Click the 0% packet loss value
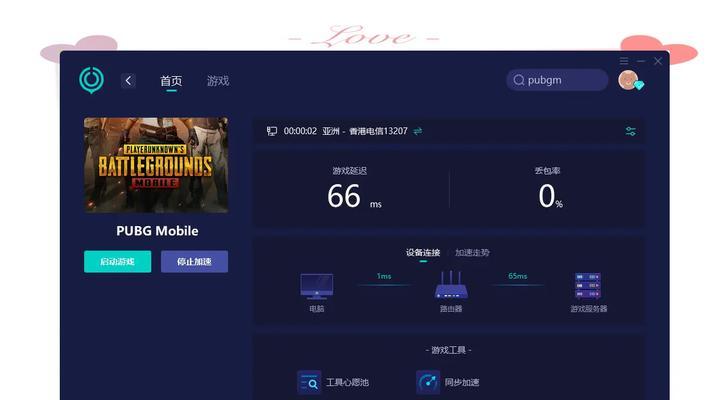This screenshot has width=727, height=400. coord(550,197)
